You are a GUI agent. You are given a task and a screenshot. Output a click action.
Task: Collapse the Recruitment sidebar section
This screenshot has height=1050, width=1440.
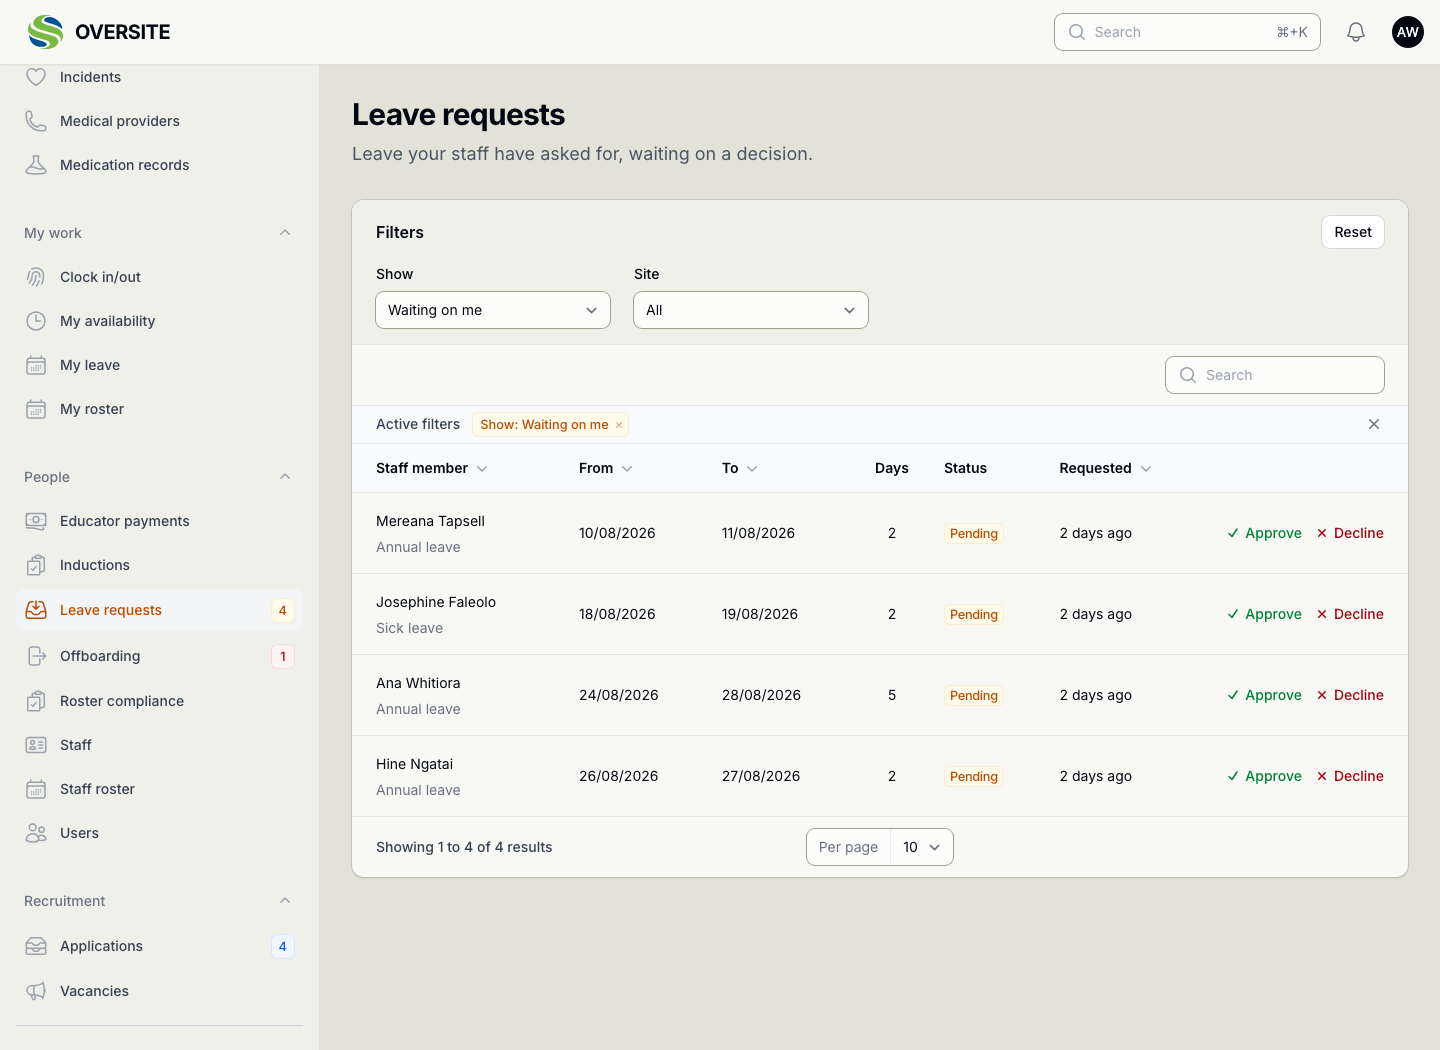coord(285,901)
